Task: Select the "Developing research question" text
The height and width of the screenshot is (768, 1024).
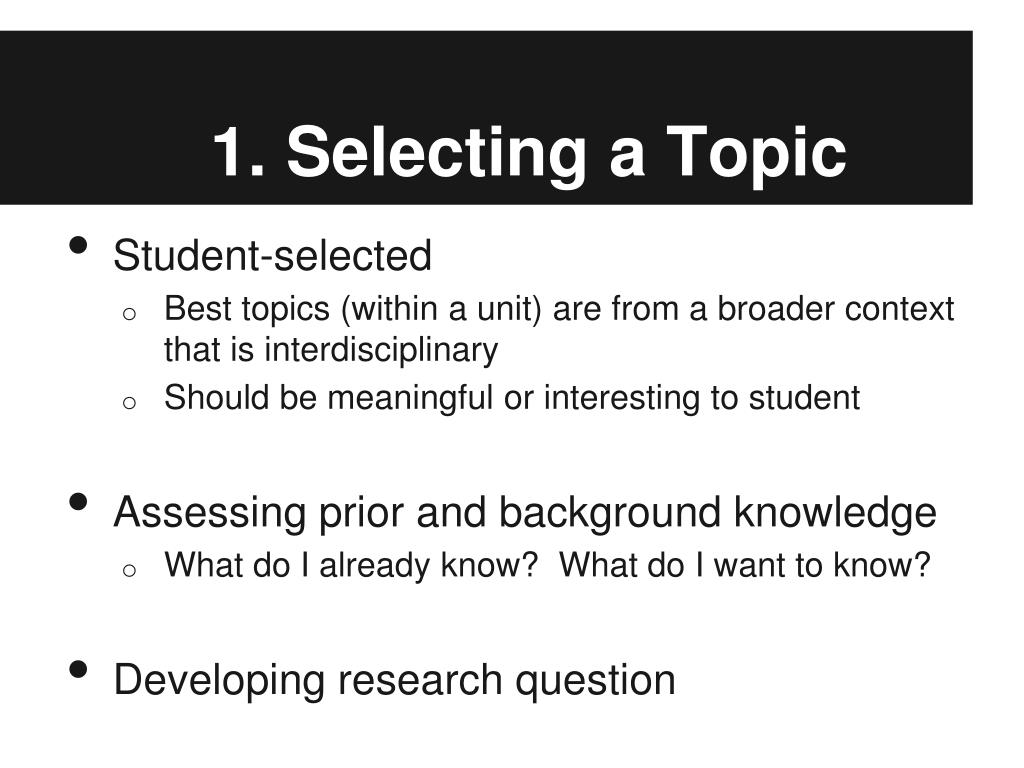Action: [394, 681]
